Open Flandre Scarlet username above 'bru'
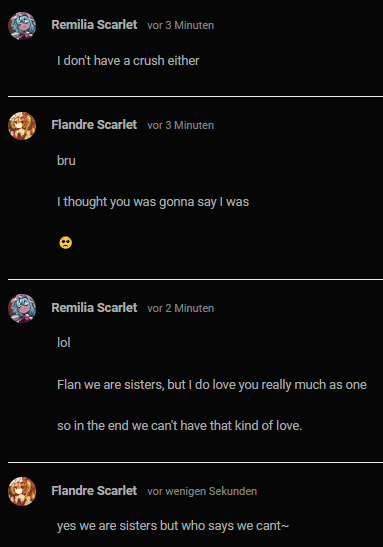Screen dimensions: 383x547 (x=94, y=125)
